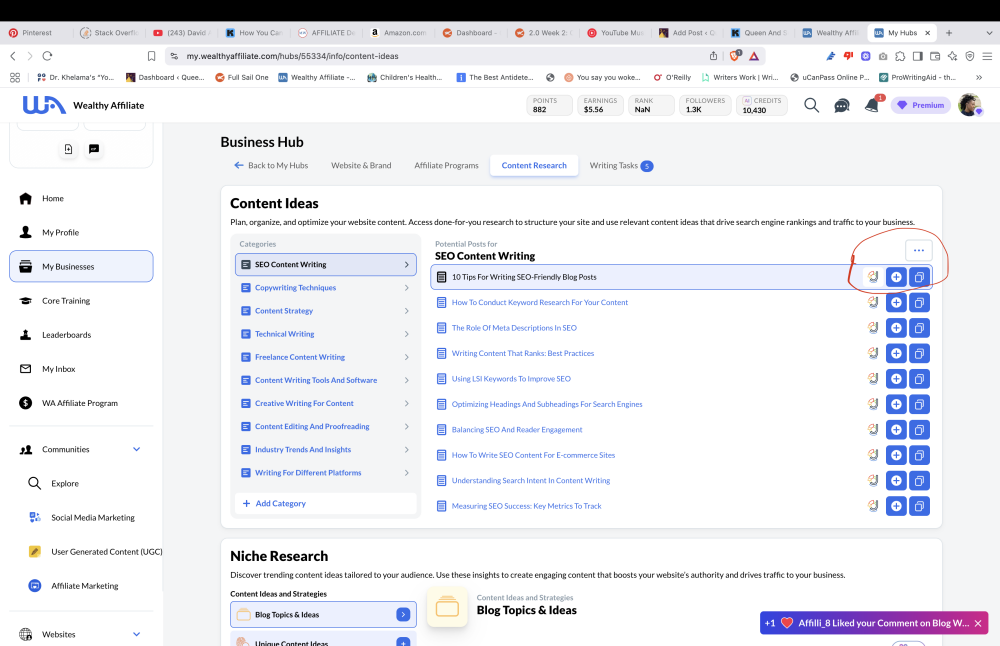Open the notifications bell
The width and height of the screenshot is (1000, 646).
click(872, 105)
